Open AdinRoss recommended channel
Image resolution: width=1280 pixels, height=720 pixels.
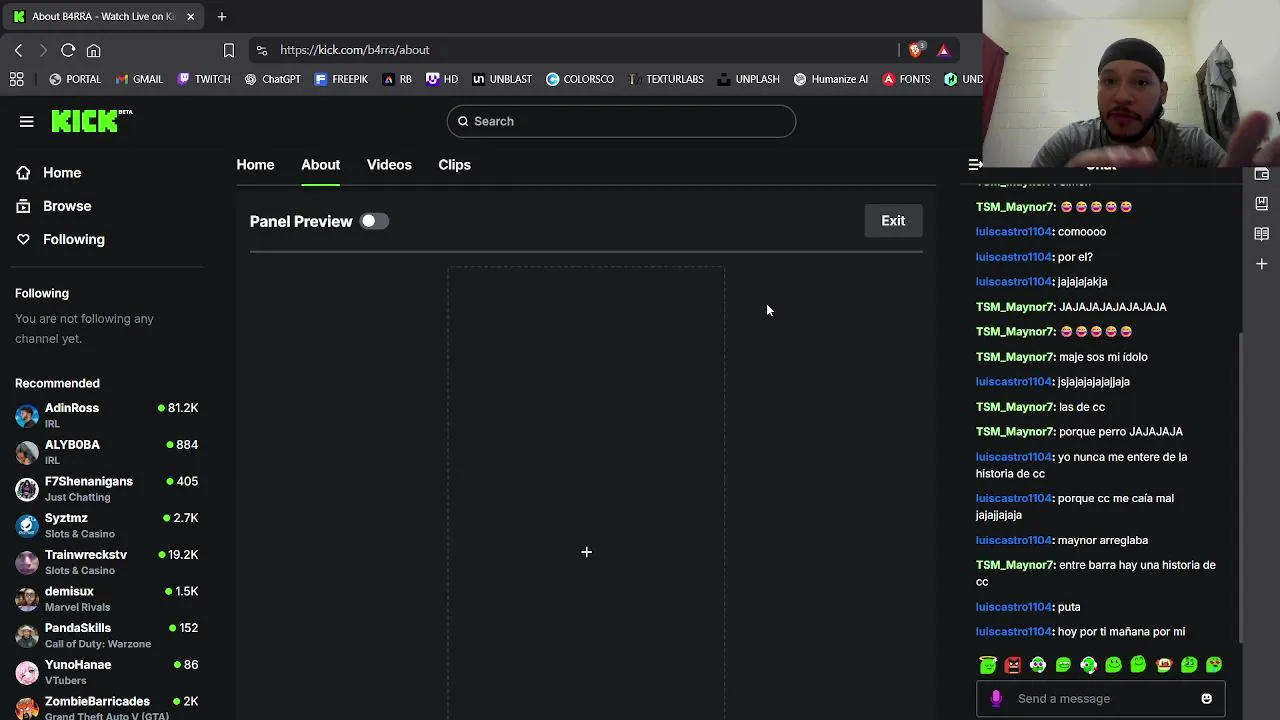(x=107, y=415)
